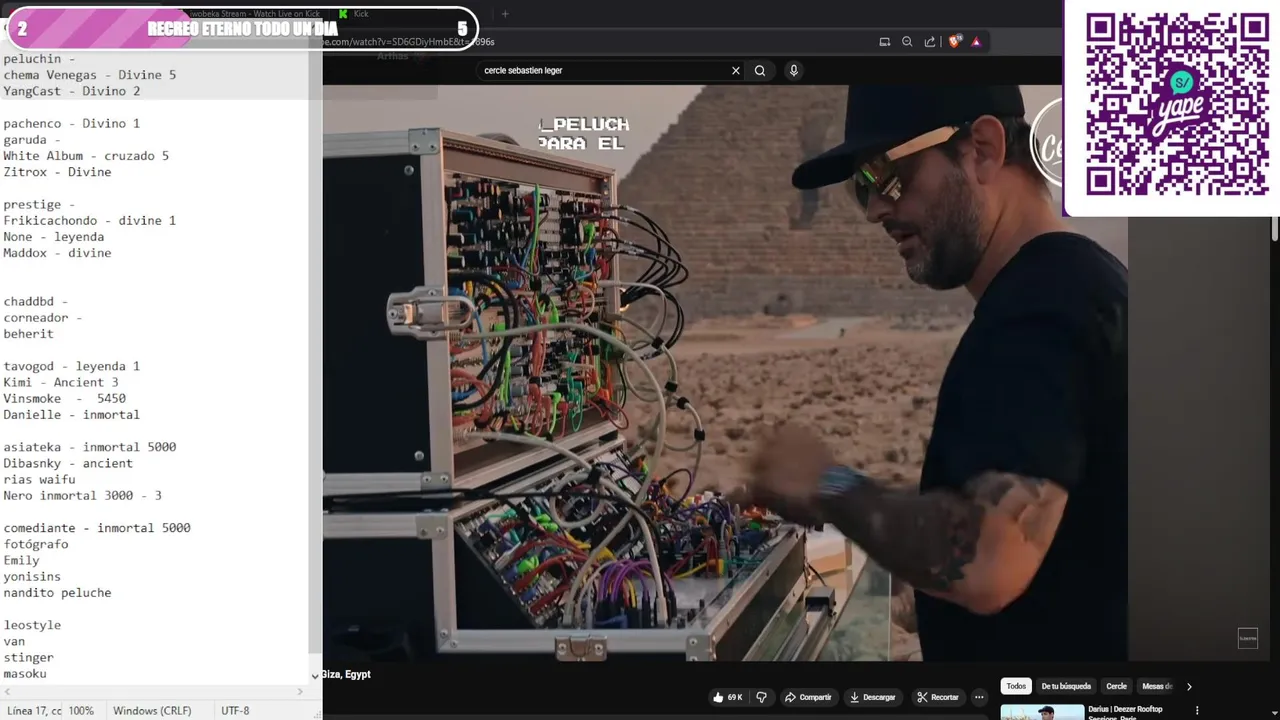
Task: Open the three-dot more actions button
Action: click(980, 697)
